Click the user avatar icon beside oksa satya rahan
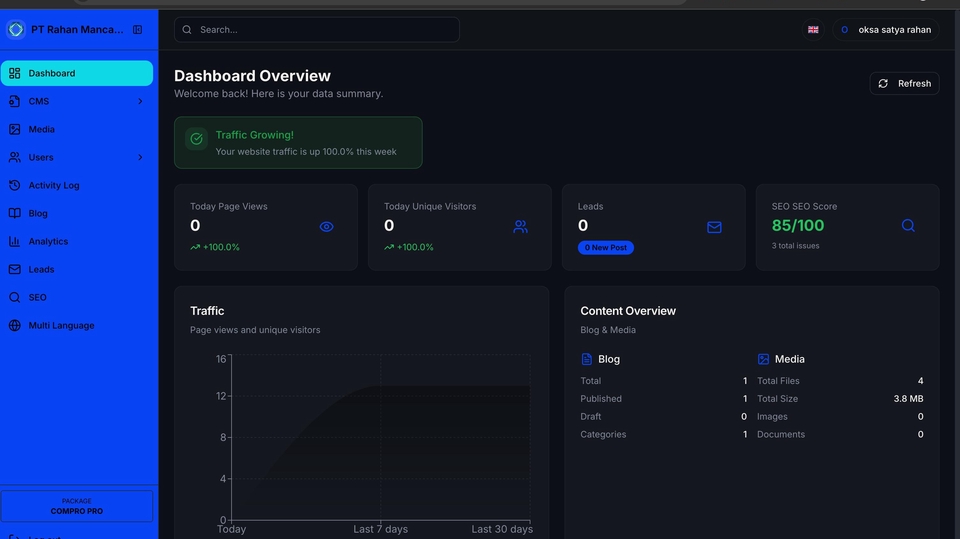This screenshot has width=960, height=539. [844, 29]
